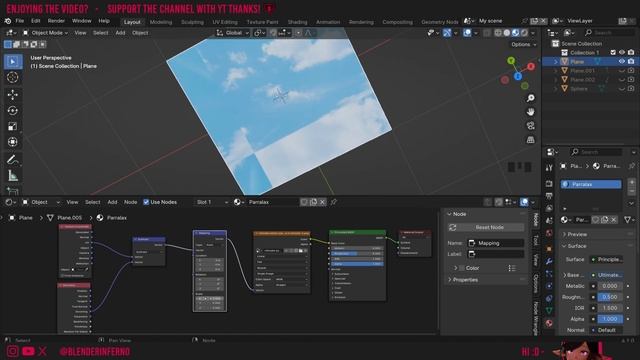Open the Render properties tab icon
This screenshot has width=640, height=360.
[x=549, y=184]
